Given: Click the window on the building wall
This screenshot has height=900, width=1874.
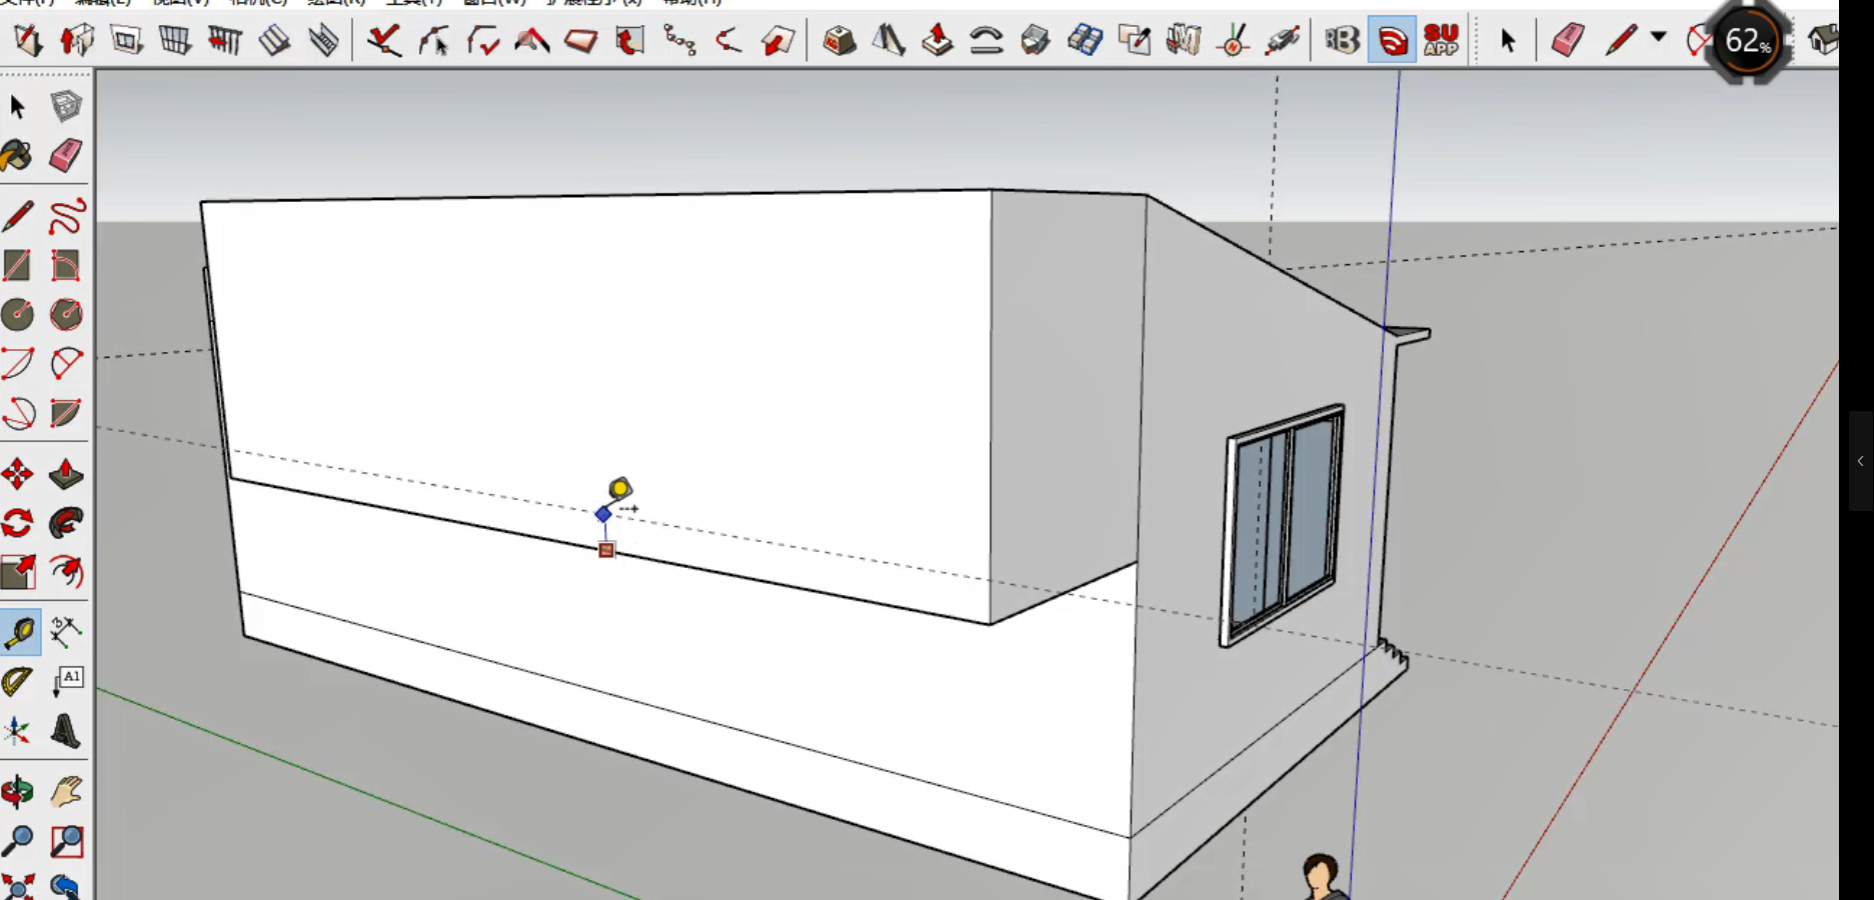Looking at the screenshot, I should click(1283, 524).
